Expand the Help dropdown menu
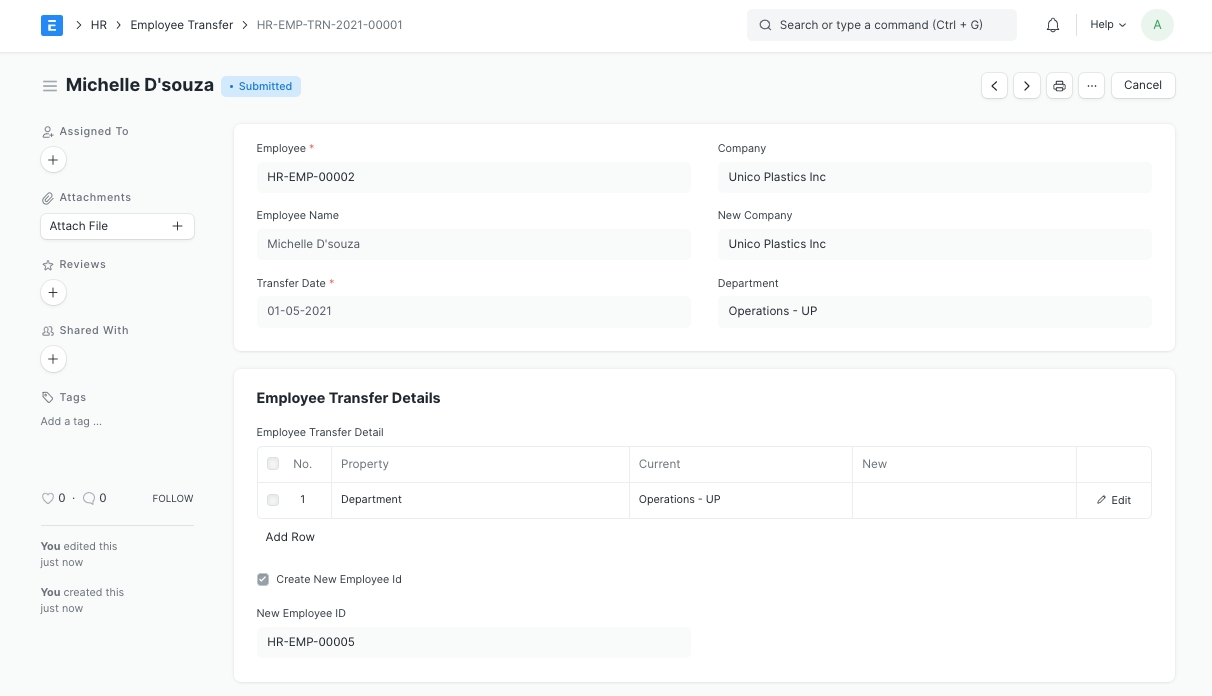Image resolution: width=1212 pixels, height=696 pixels. coord(1108,25)
